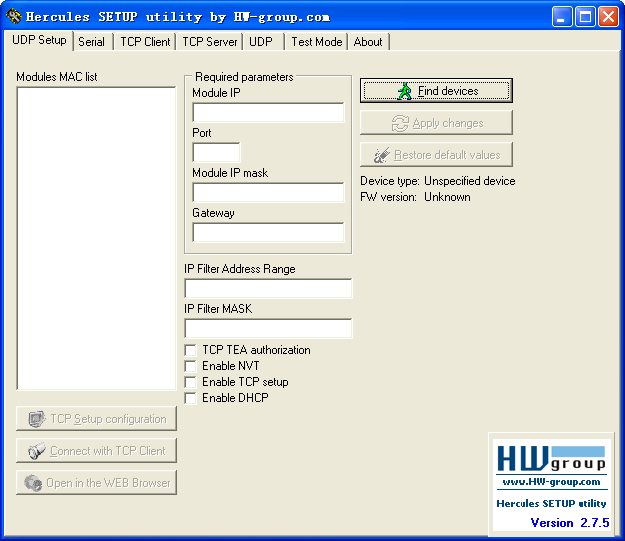Maximize the Hercules window
The width and height of the screenshot is (625, 541).
585,17
